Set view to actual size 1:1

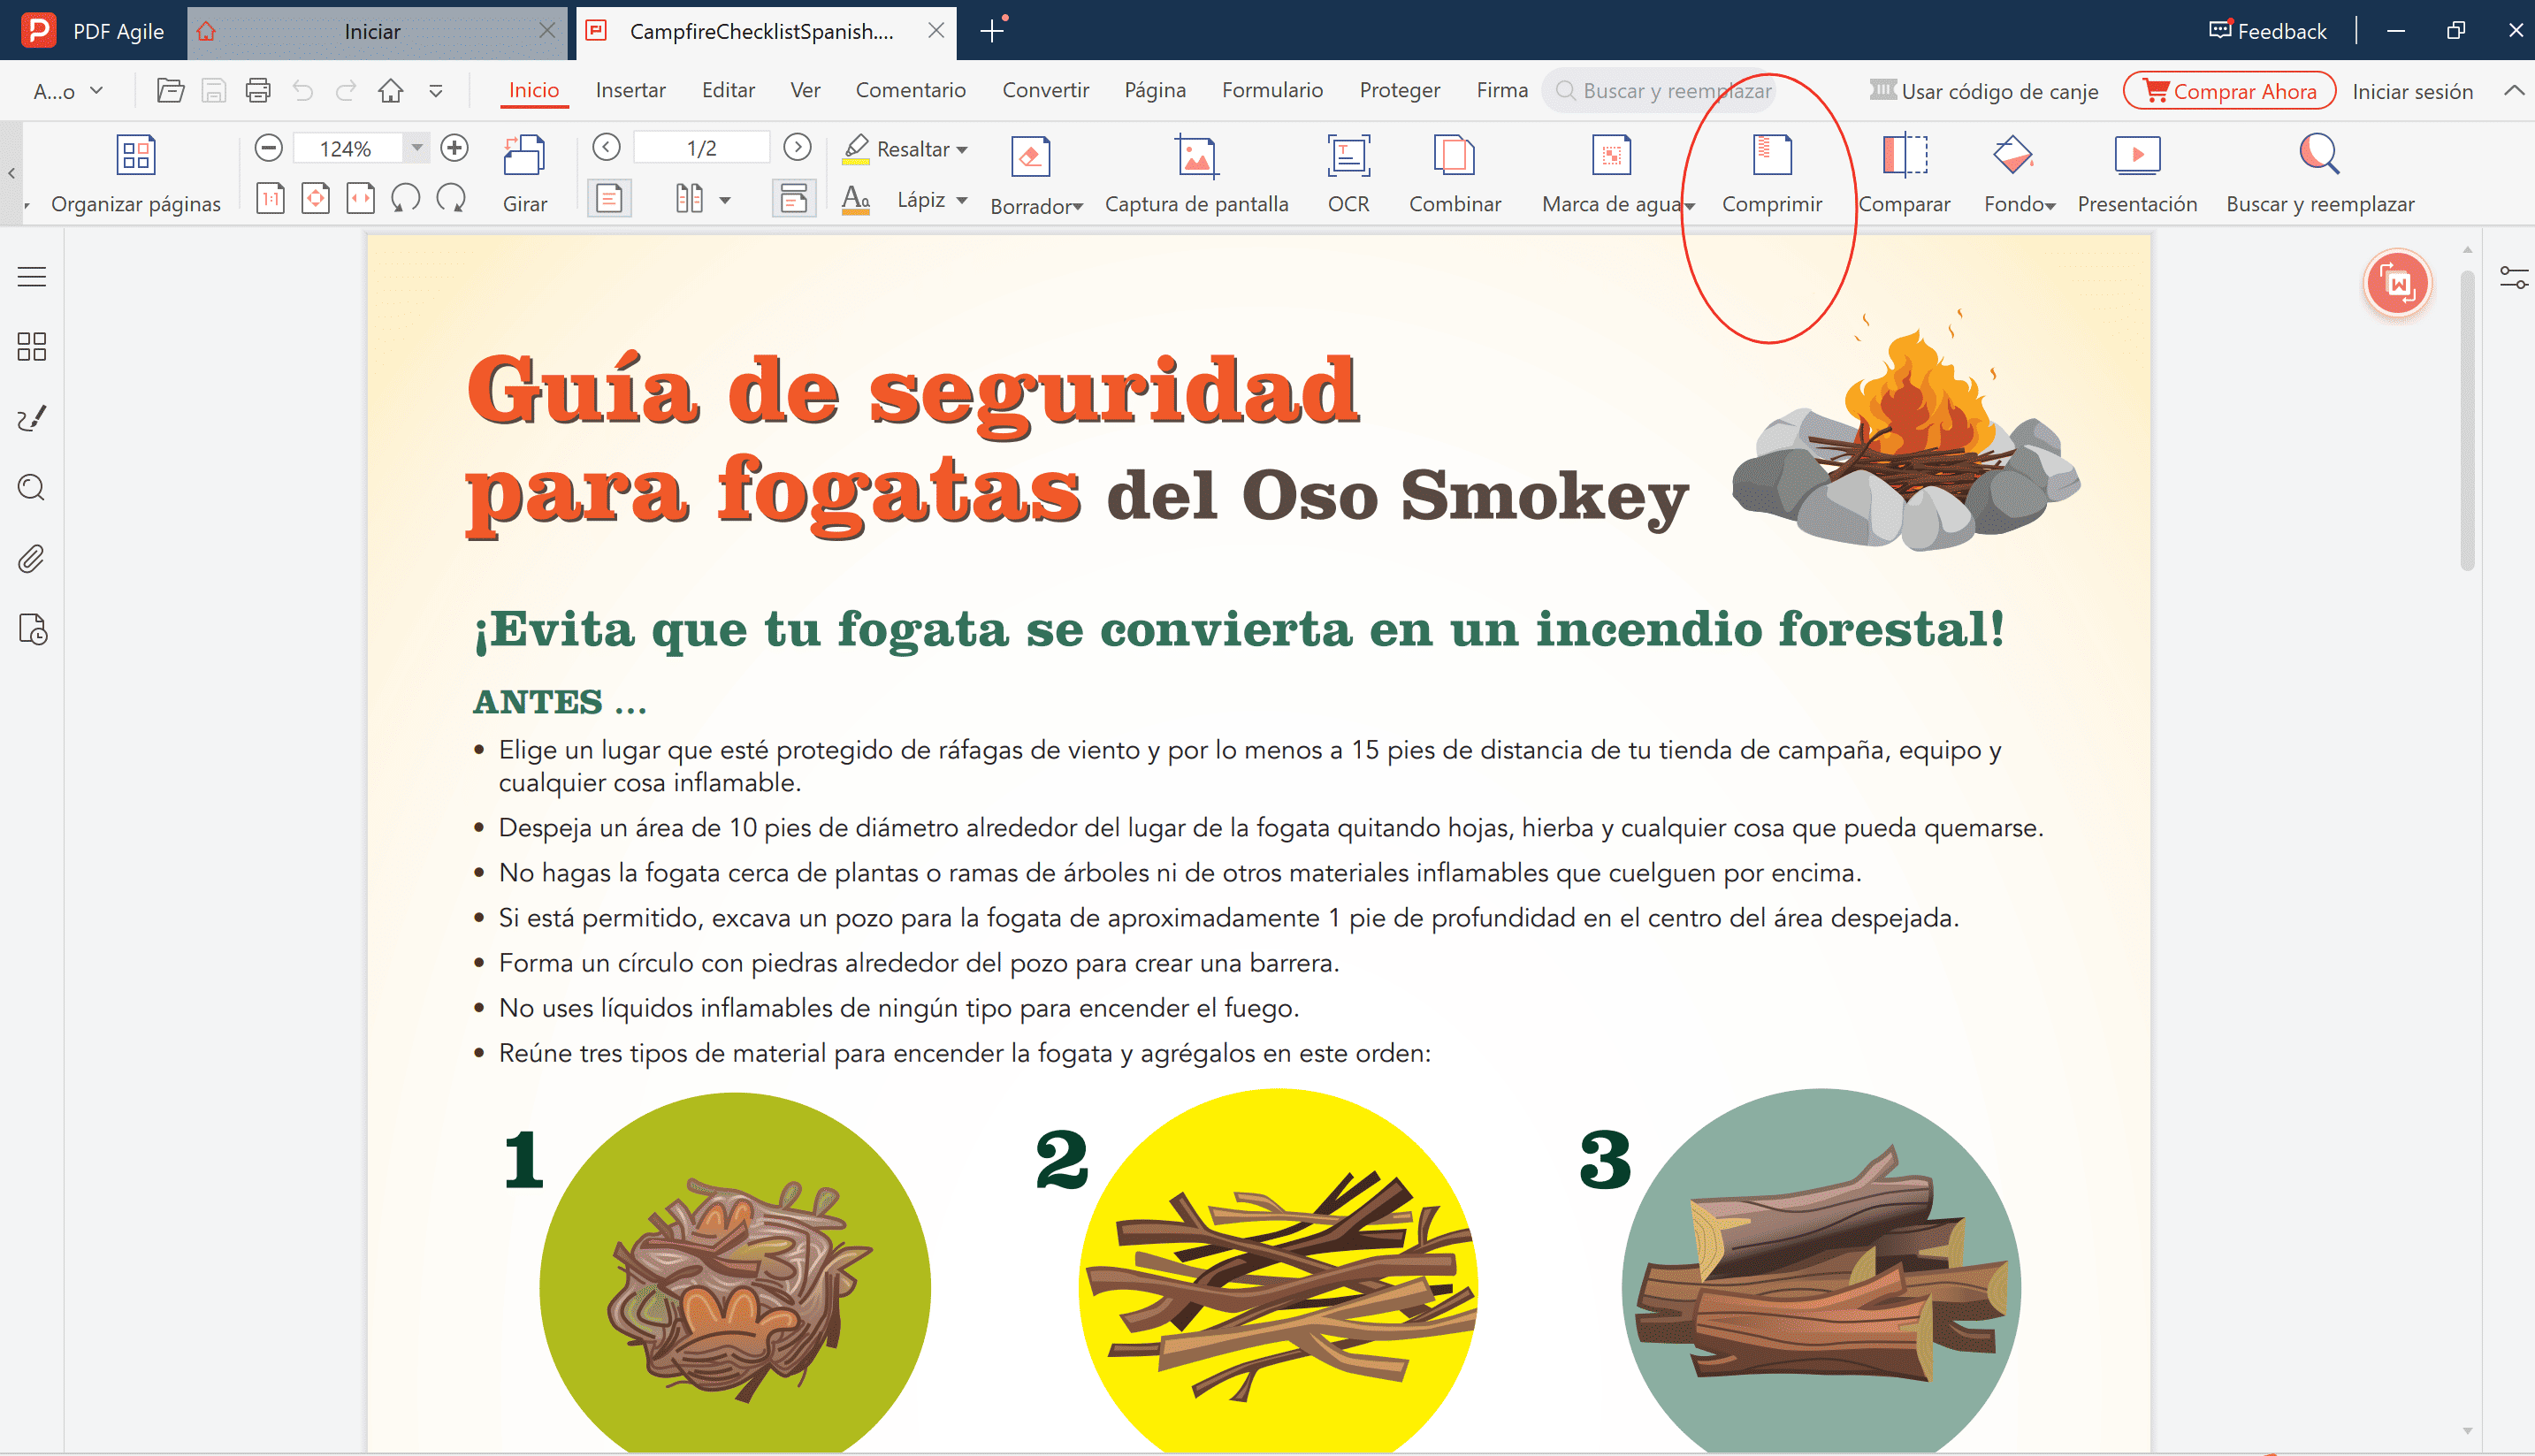coord(270,198)
